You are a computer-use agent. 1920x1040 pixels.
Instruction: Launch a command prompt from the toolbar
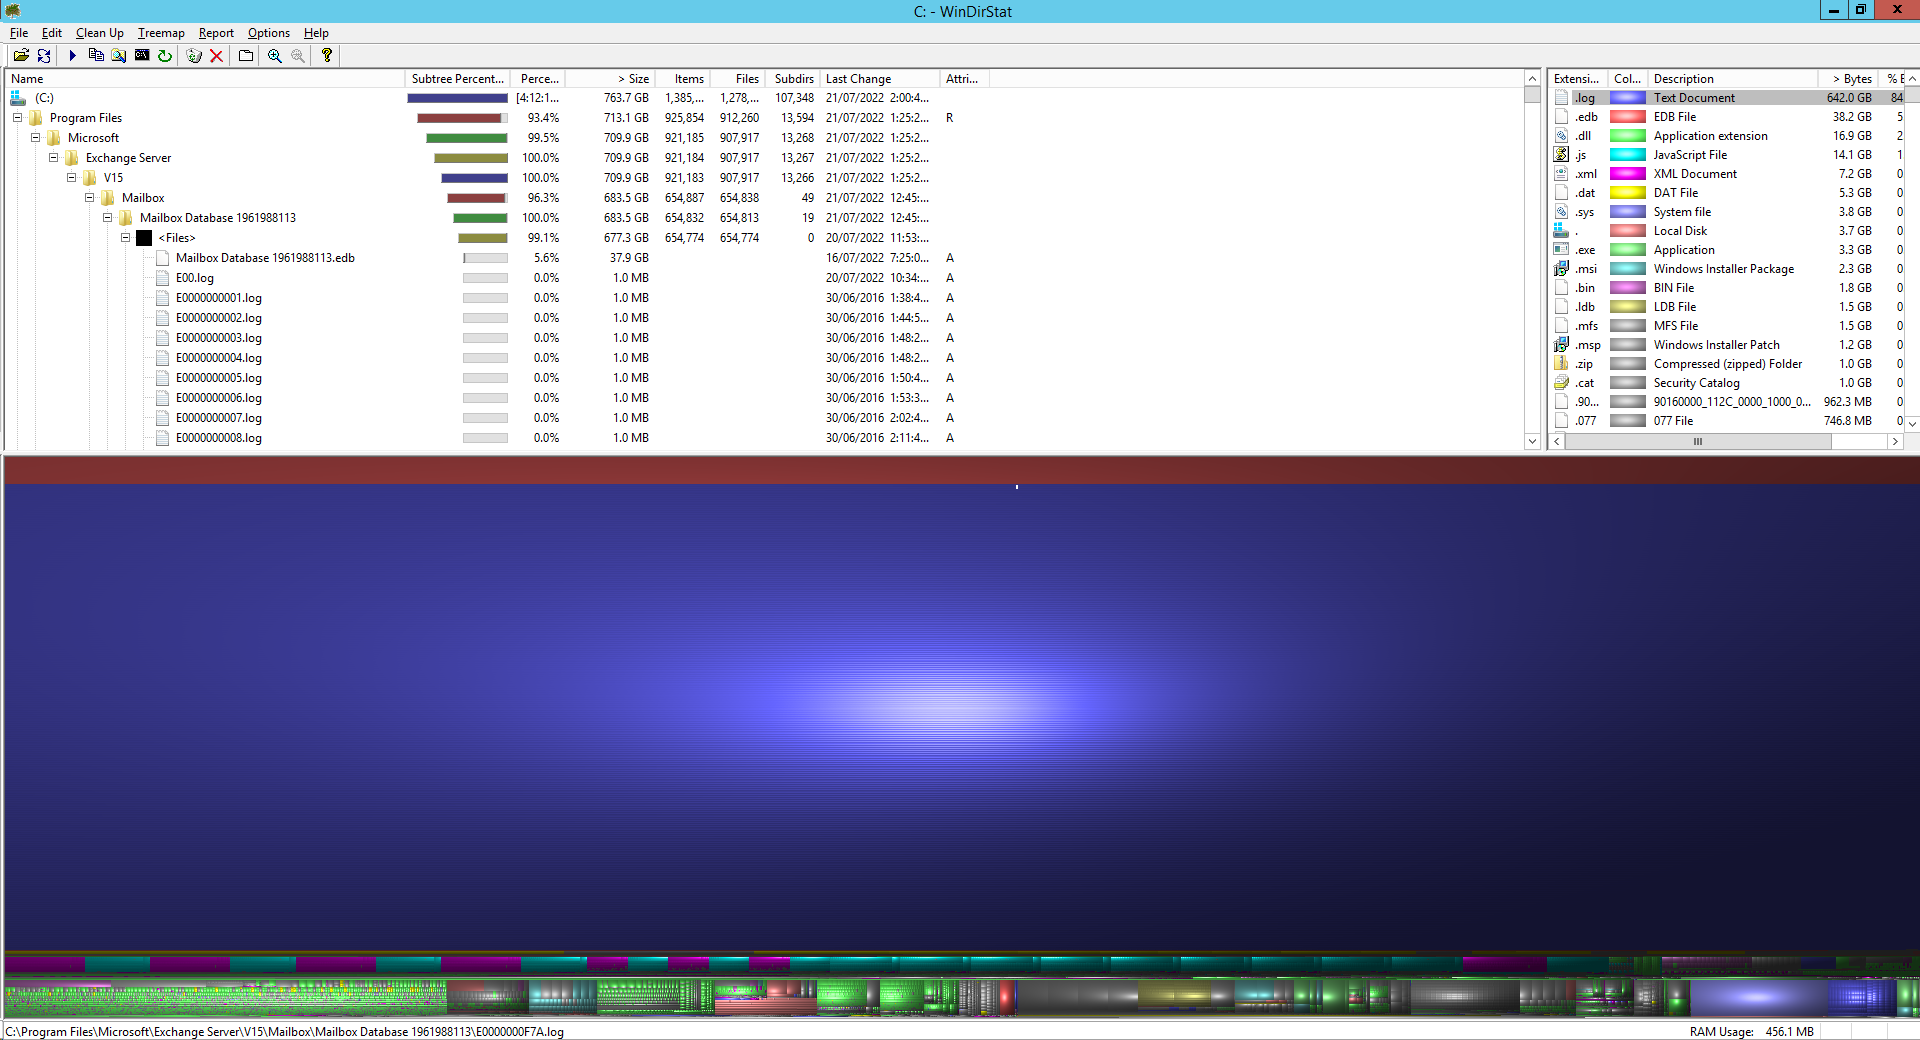pos(142,55)
